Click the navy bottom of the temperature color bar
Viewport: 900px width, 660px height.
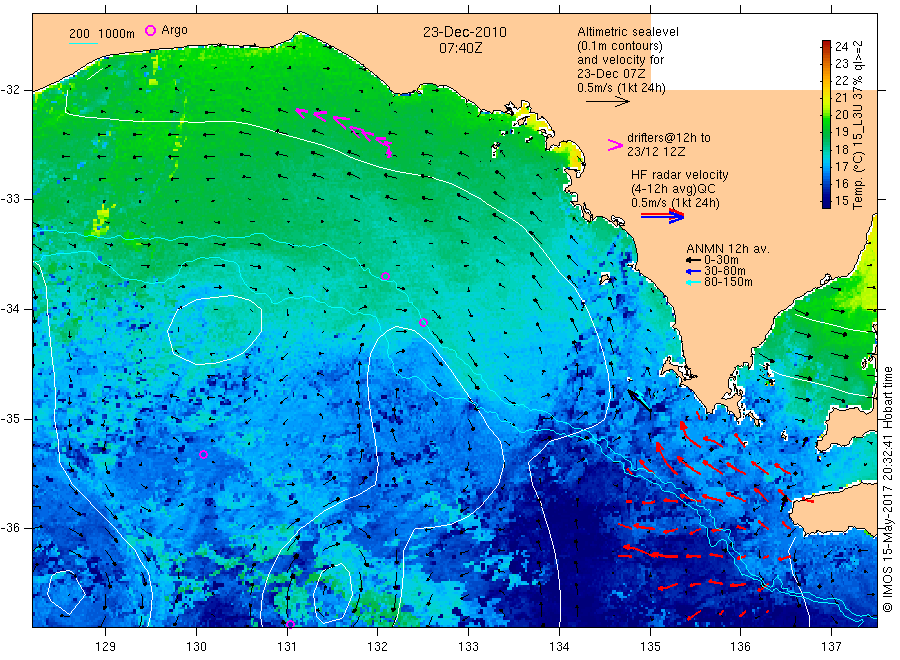coord(826,202)
